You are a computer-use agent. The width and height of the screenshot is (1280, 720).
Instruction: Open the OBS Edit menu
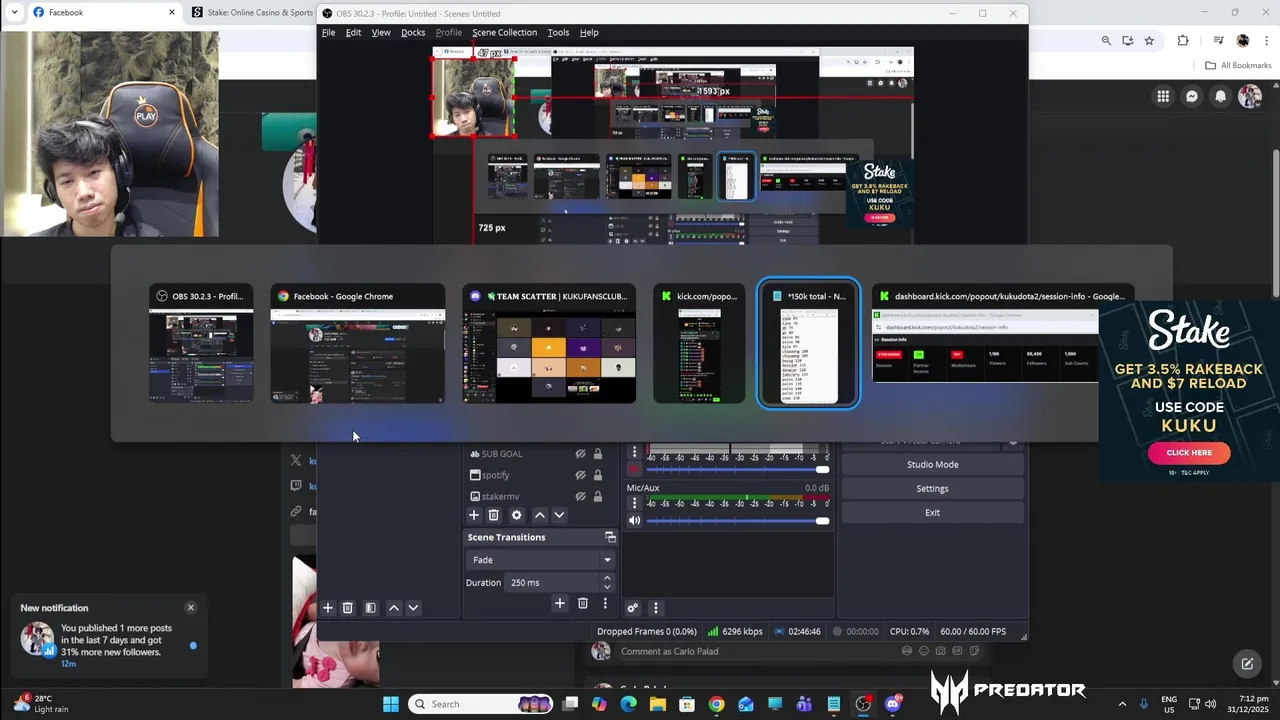pos(353,32)
